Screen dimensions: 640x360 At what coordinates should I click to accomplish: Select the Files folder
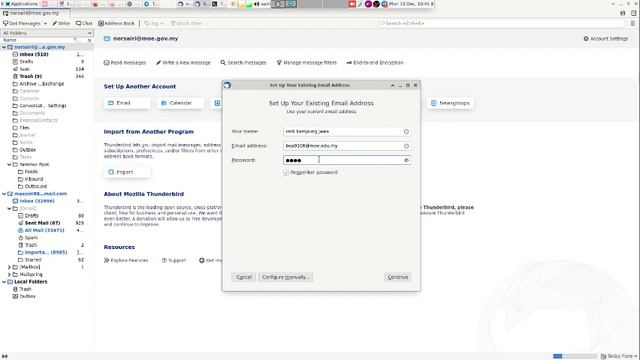[x=24, y=128]
